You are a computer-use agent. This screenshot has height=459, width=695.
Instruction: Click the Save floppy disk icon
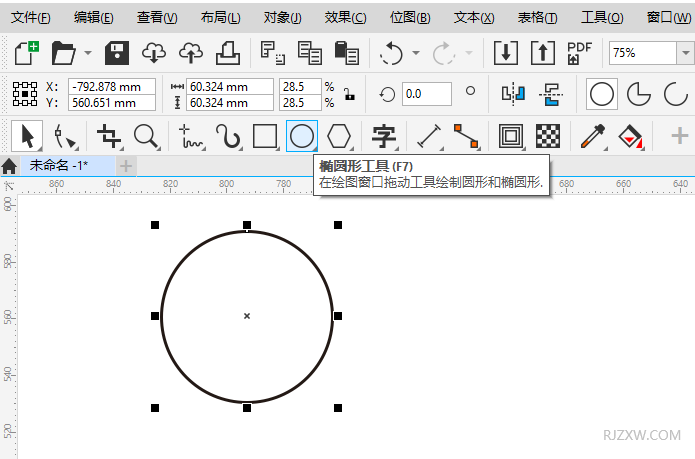pyautogui.click(x=118, y=53)
